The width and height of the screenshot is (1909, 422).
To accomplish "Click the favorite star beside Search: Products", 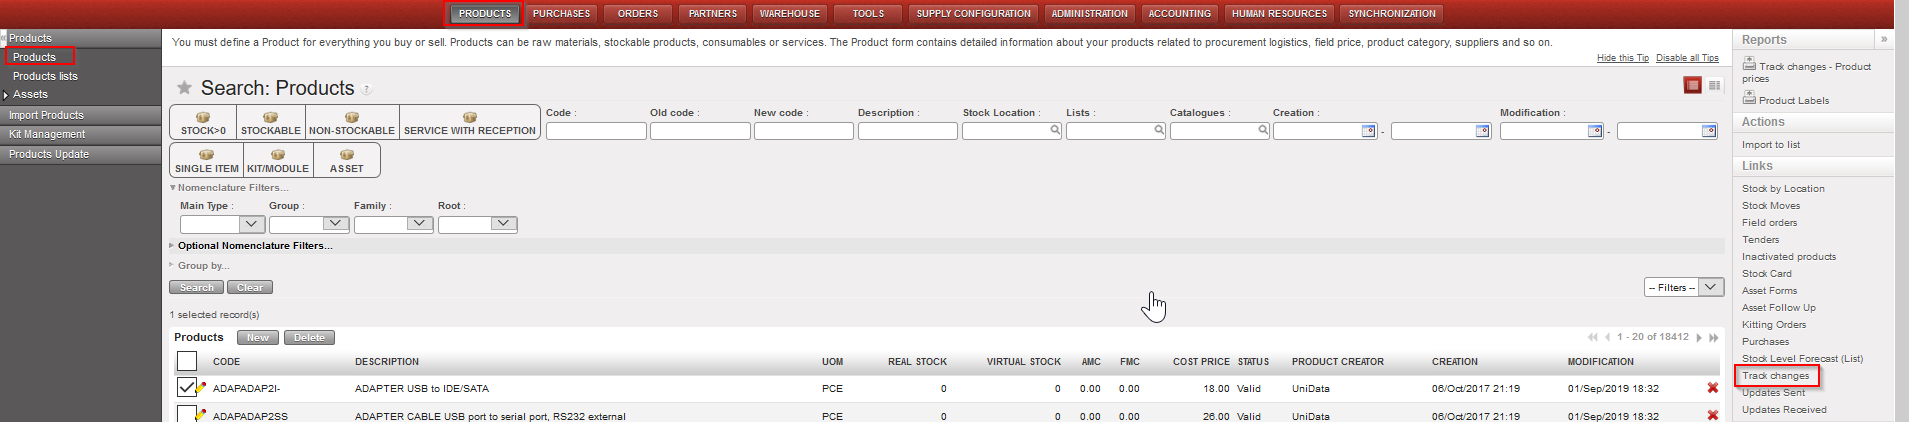I will point(184,88).
